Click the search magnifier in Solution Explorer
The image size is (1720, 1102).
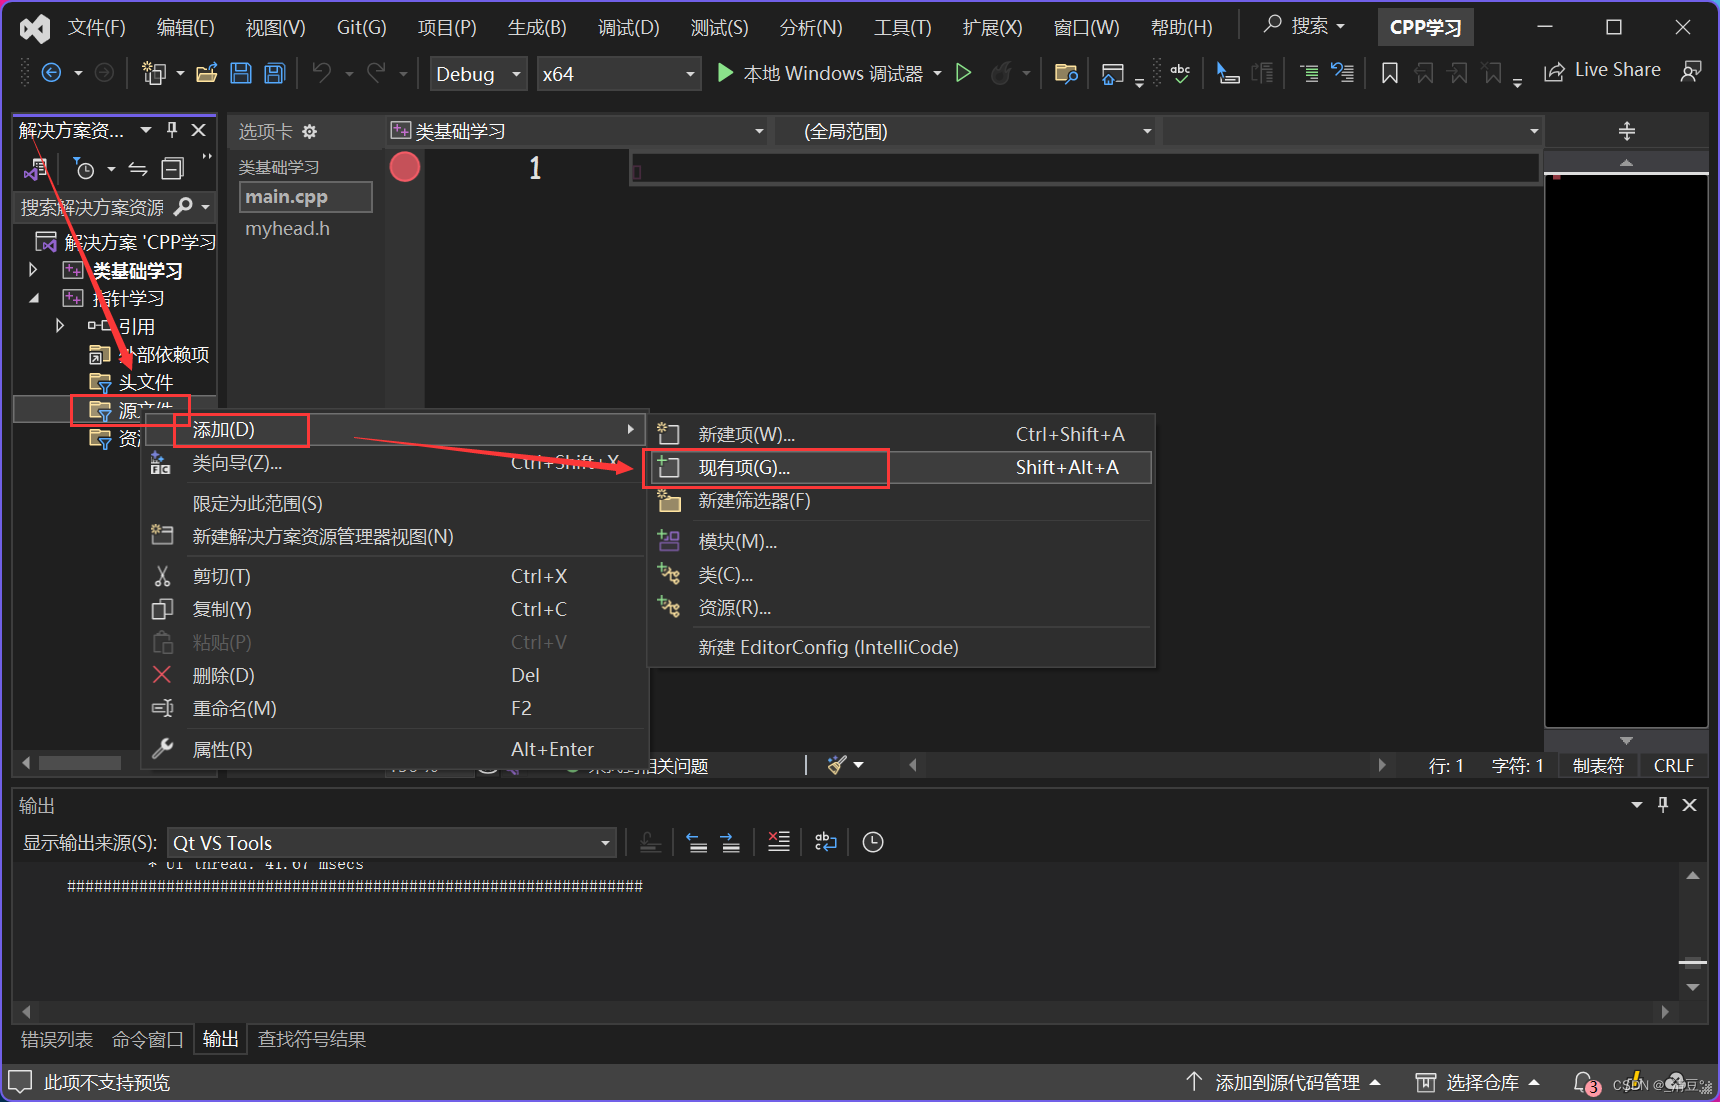[x=183, y=207]
